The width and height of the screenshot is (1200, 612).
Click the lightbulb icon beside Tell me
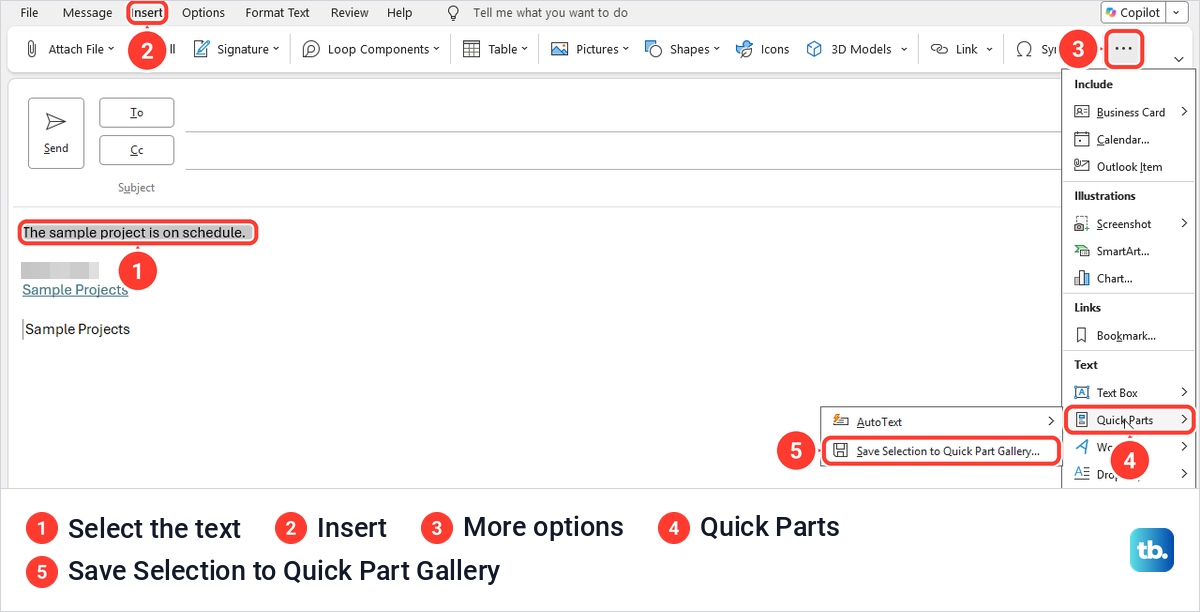pyautogui.click(x=454, y=13)
